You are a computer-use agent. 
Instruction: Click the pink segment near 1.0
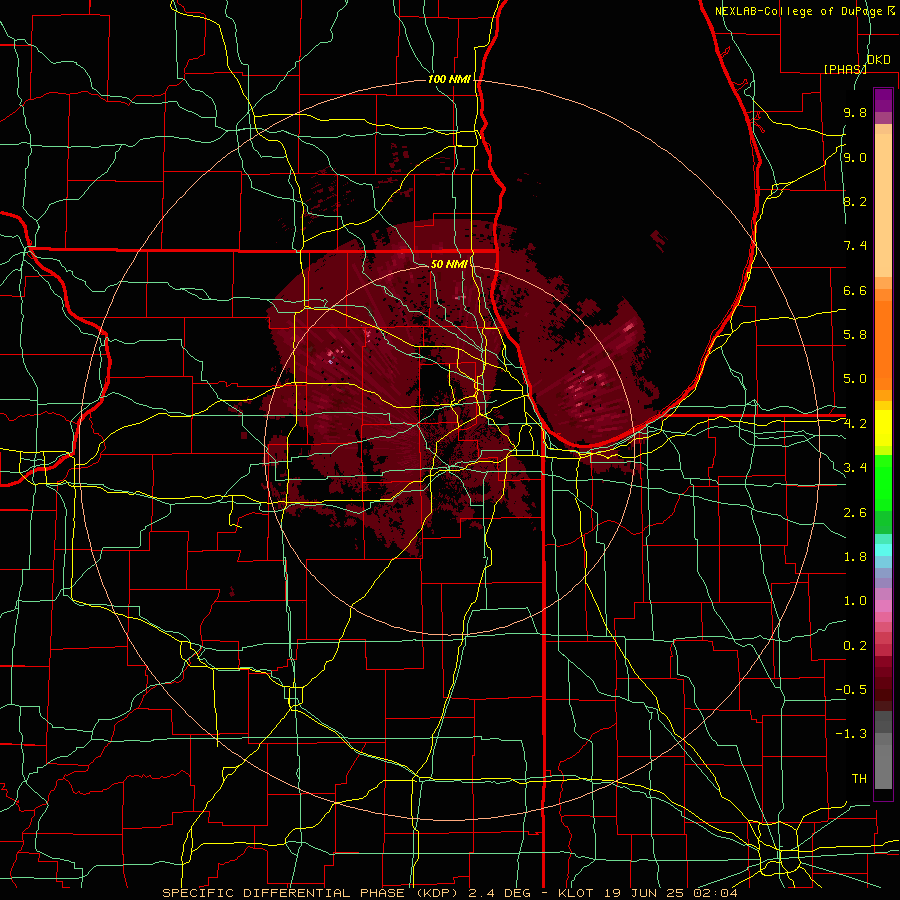click(x=883, y=606)
